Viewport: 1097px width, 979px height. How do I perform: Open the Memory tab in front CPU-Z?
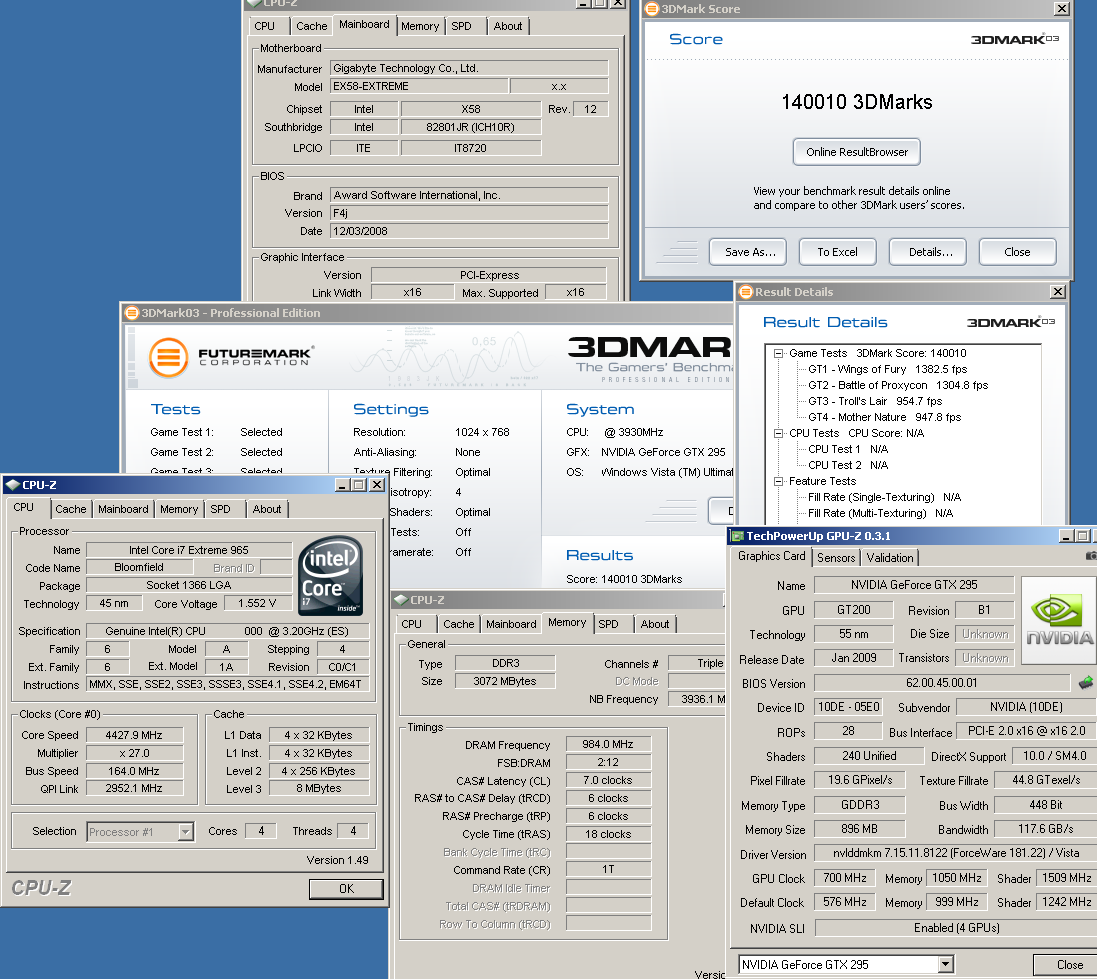pyautogui.click(x=179, y=509)
